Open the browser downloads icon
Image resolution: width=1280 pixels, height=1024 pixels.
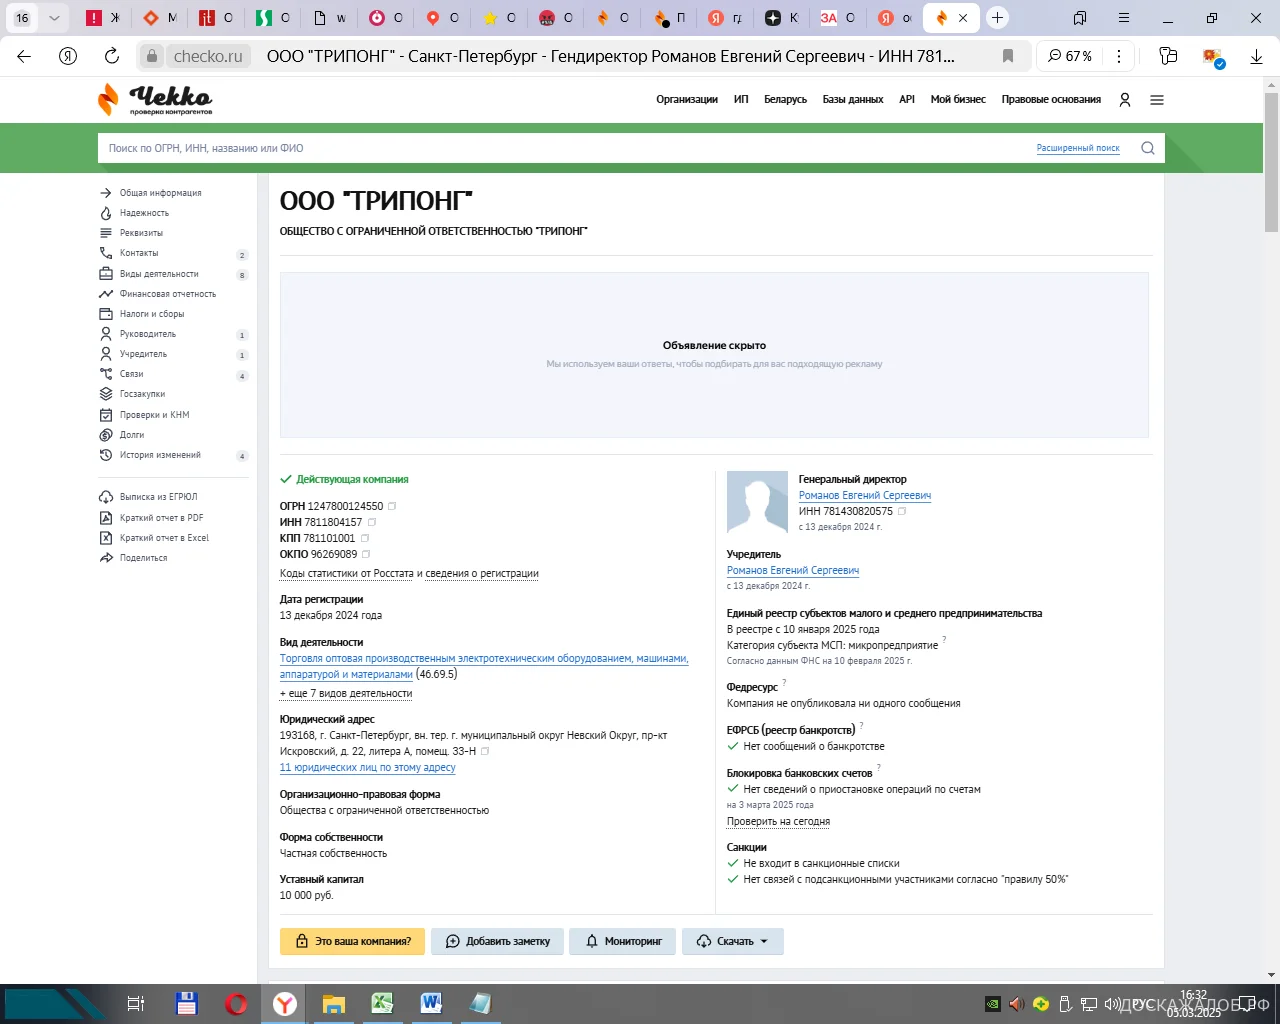[x=1257, y=56]
